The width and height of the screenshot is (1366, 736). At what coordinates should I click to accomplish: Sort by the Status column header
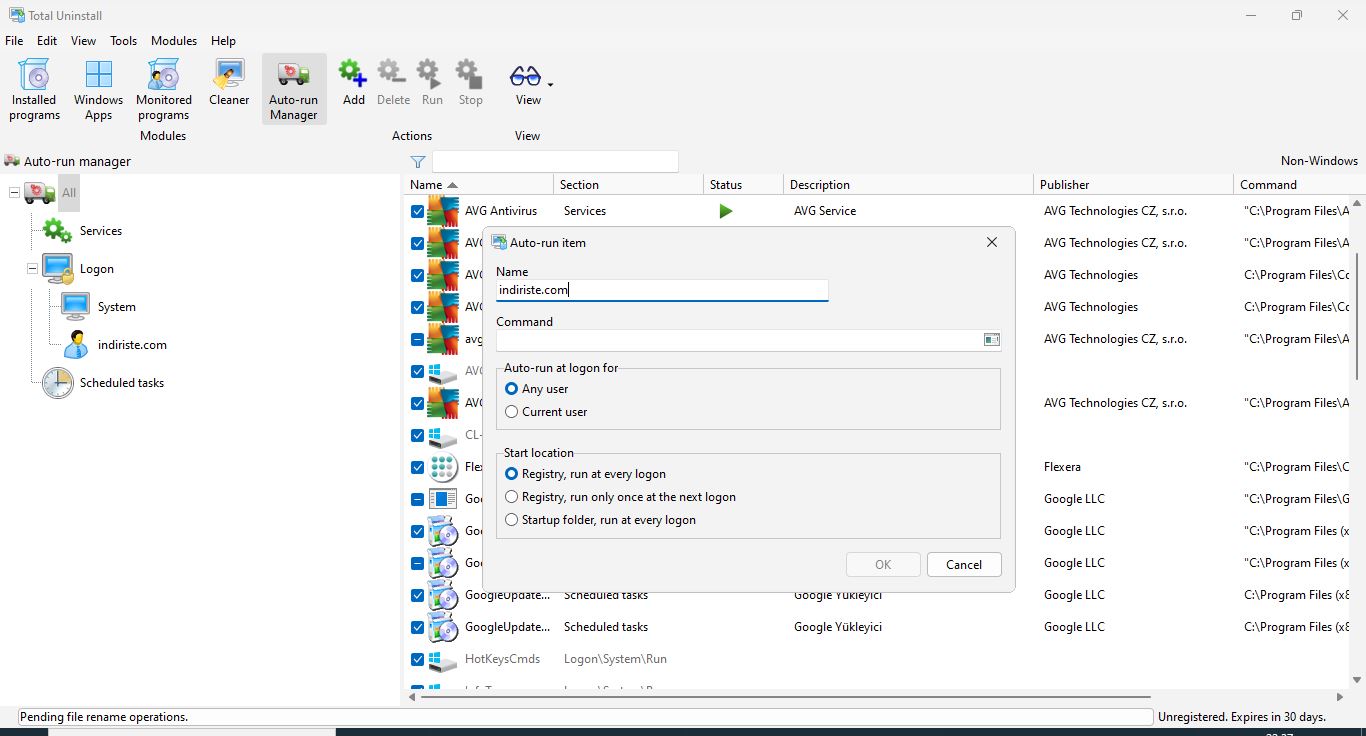744,185
